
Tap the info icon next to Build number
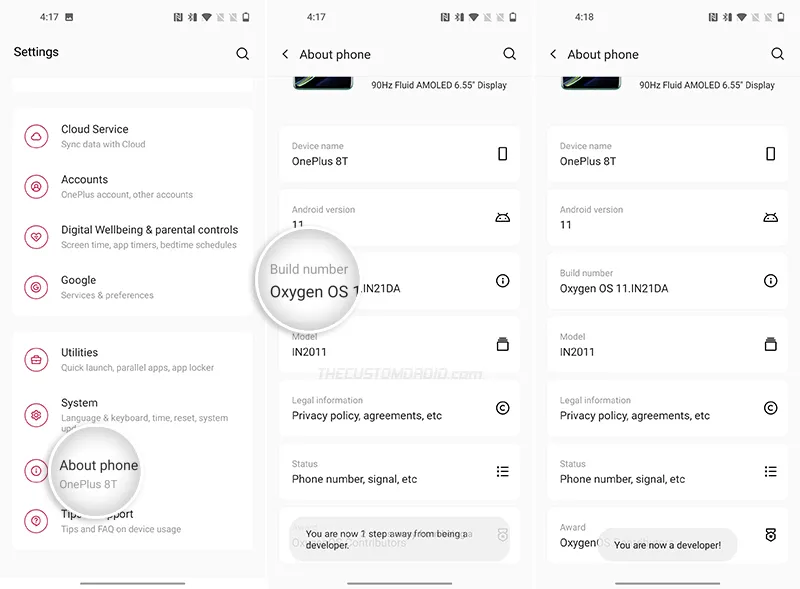point(503,281)
